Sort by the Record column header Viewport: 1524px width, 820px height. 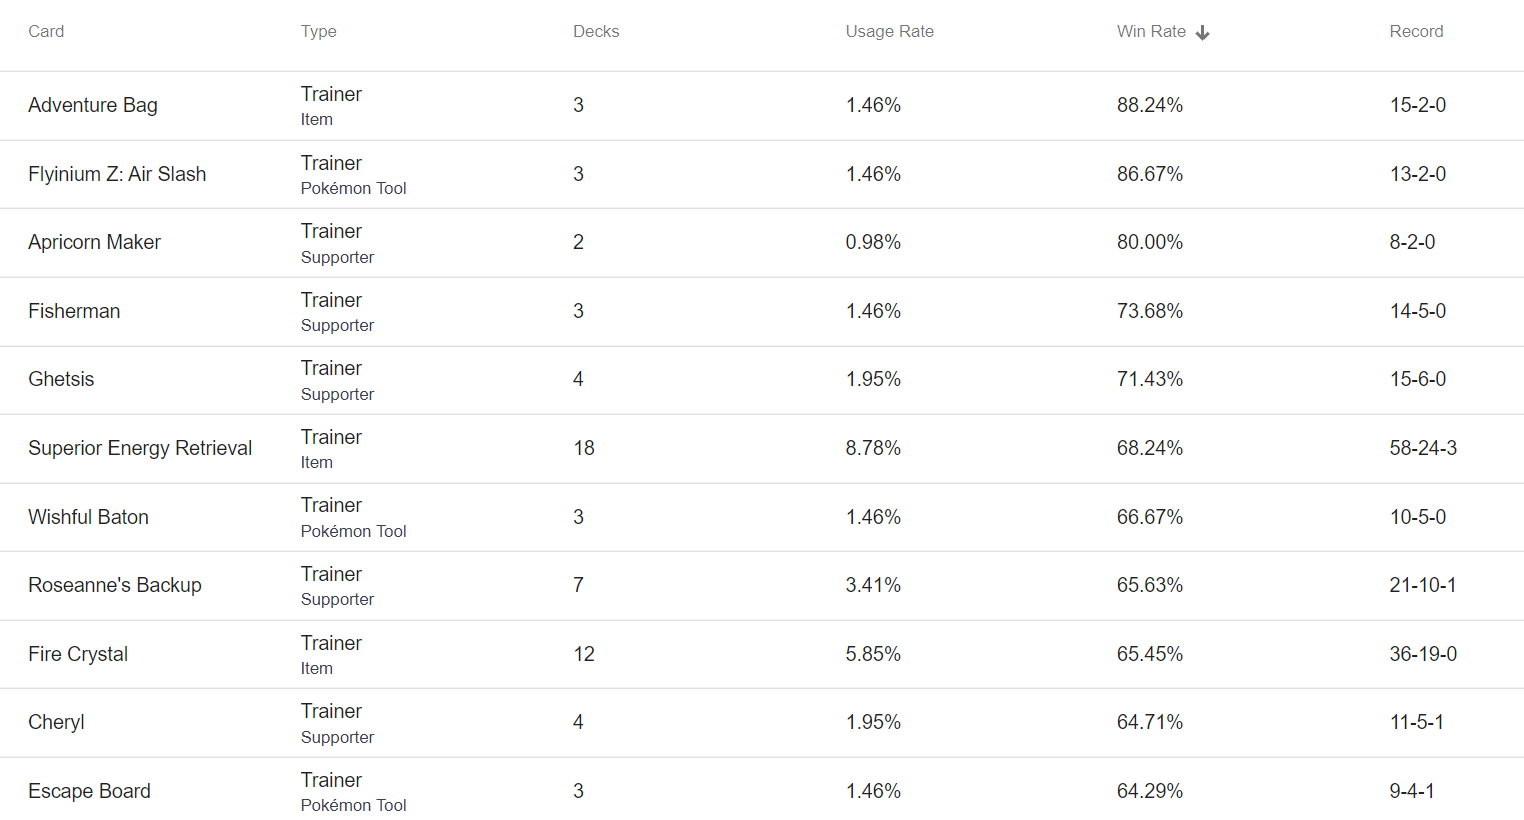point(1416,31)
